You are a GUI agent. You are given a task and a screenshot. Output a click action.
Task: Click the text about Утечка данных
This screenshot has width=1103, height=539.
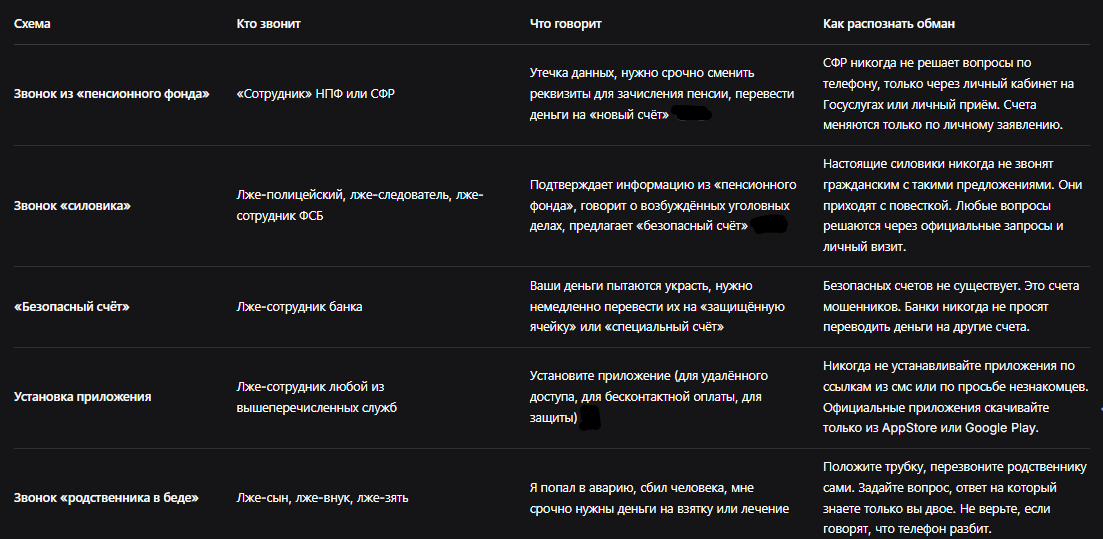tap(663, 94)
